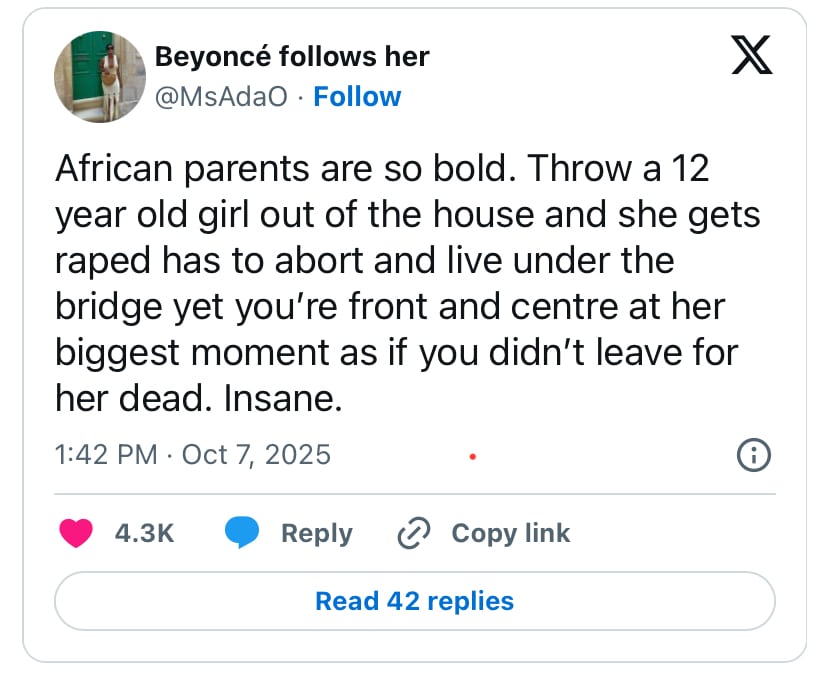The image size is (828, 680).
Task: Open the 'Beyoncé follows her' profile name
Action: (x=292, y=57)
